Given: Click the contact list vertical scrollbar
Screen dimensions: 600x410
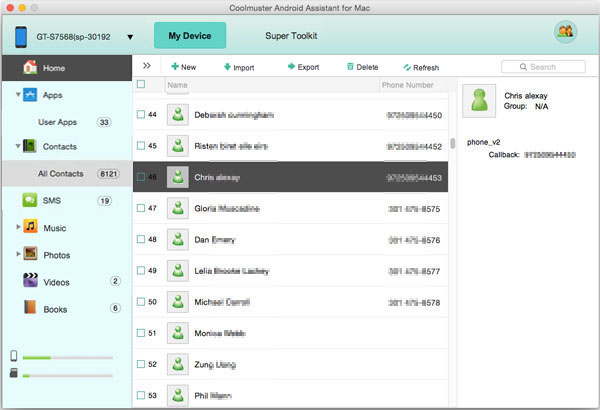Looking at the screenshot, I should pyautogui.click(x=453, y=143).
